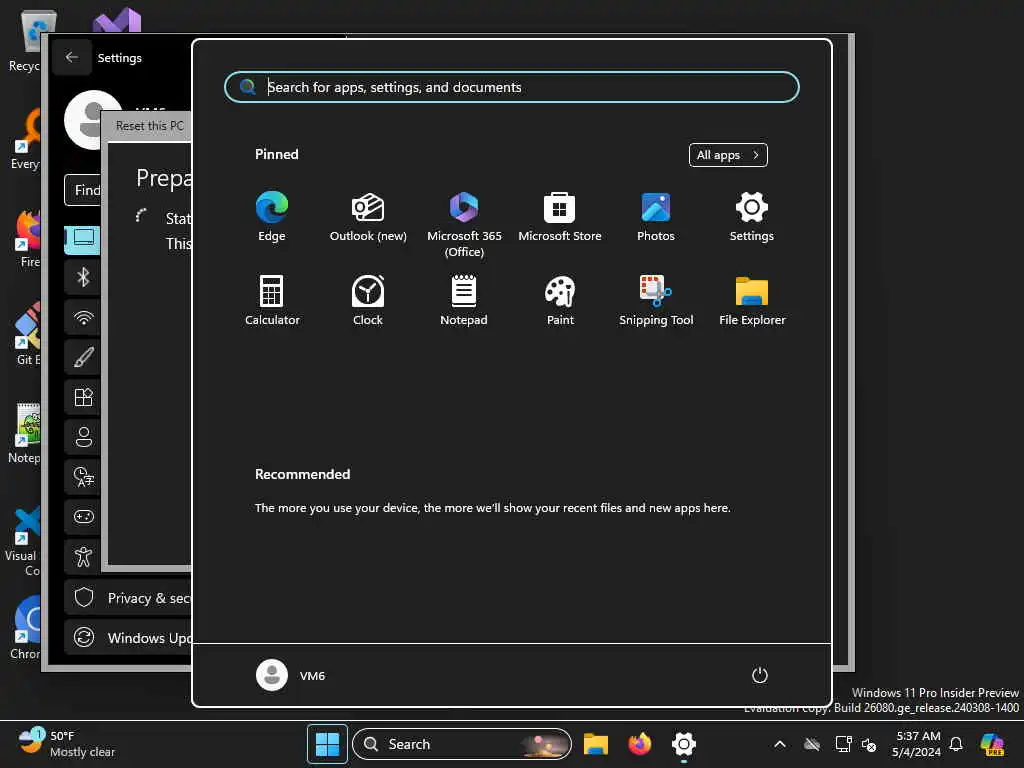Click the taskbar Search box
This screenshot has height=768, width=1024.
tap(462, 744)
